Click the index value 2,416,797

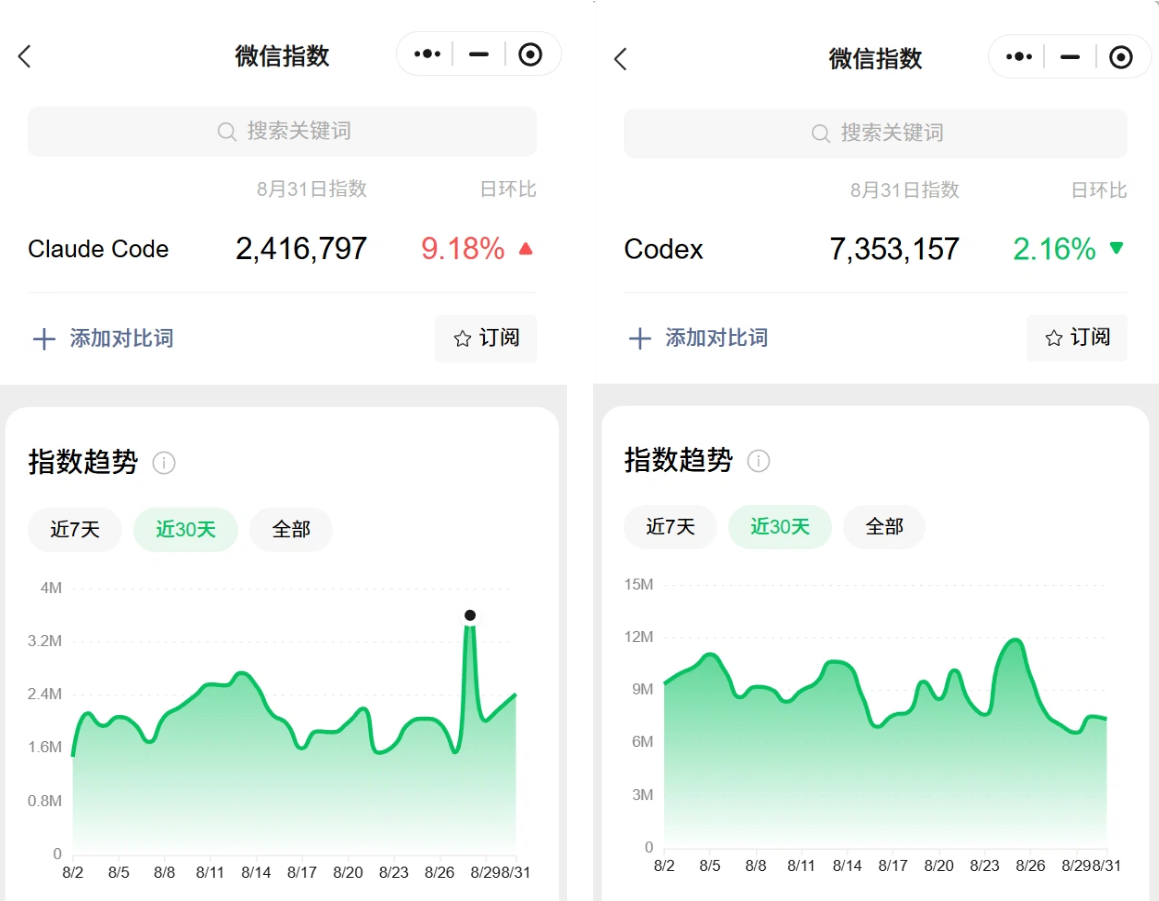[302, 249]
